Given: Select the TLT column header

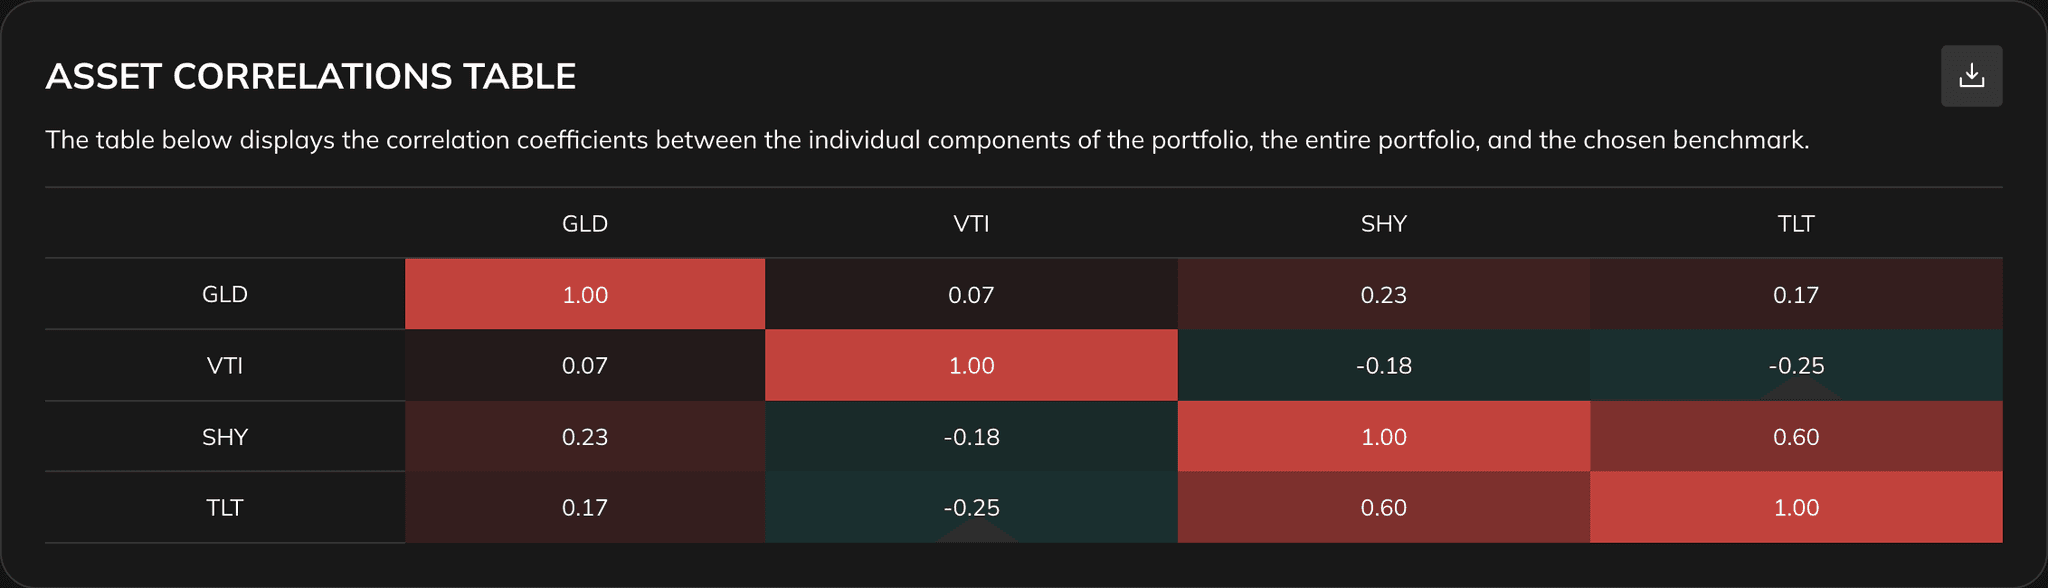Looking at the screenshot, I should 1796,224.
